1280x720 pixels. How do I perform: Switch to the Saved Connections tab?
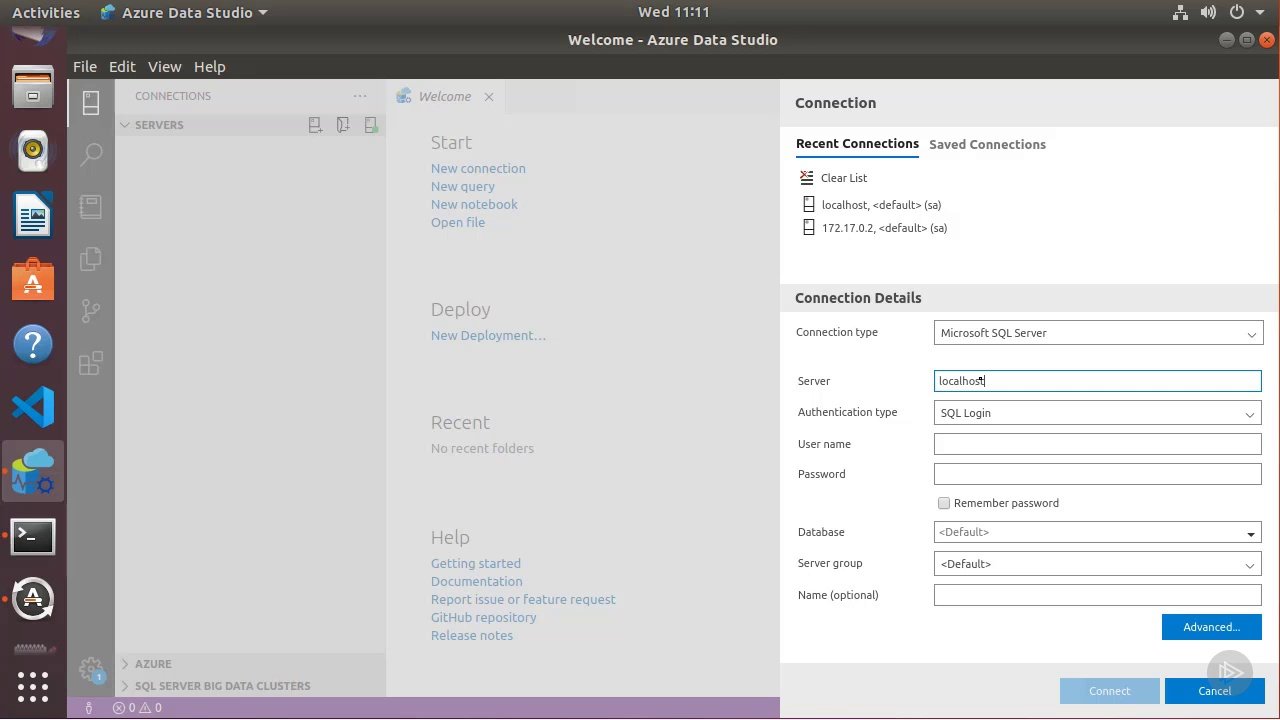(987, 144)
